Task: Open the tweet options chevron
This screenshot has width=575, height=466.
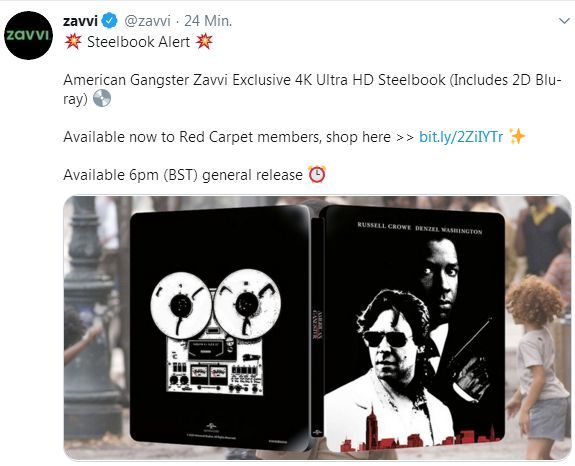Action: point(564,21)
